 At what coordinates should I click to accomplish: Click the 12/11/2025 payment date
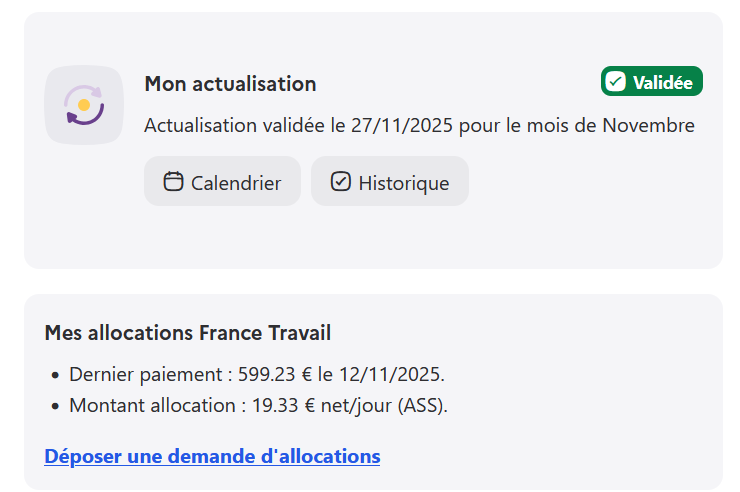point(394,375)
